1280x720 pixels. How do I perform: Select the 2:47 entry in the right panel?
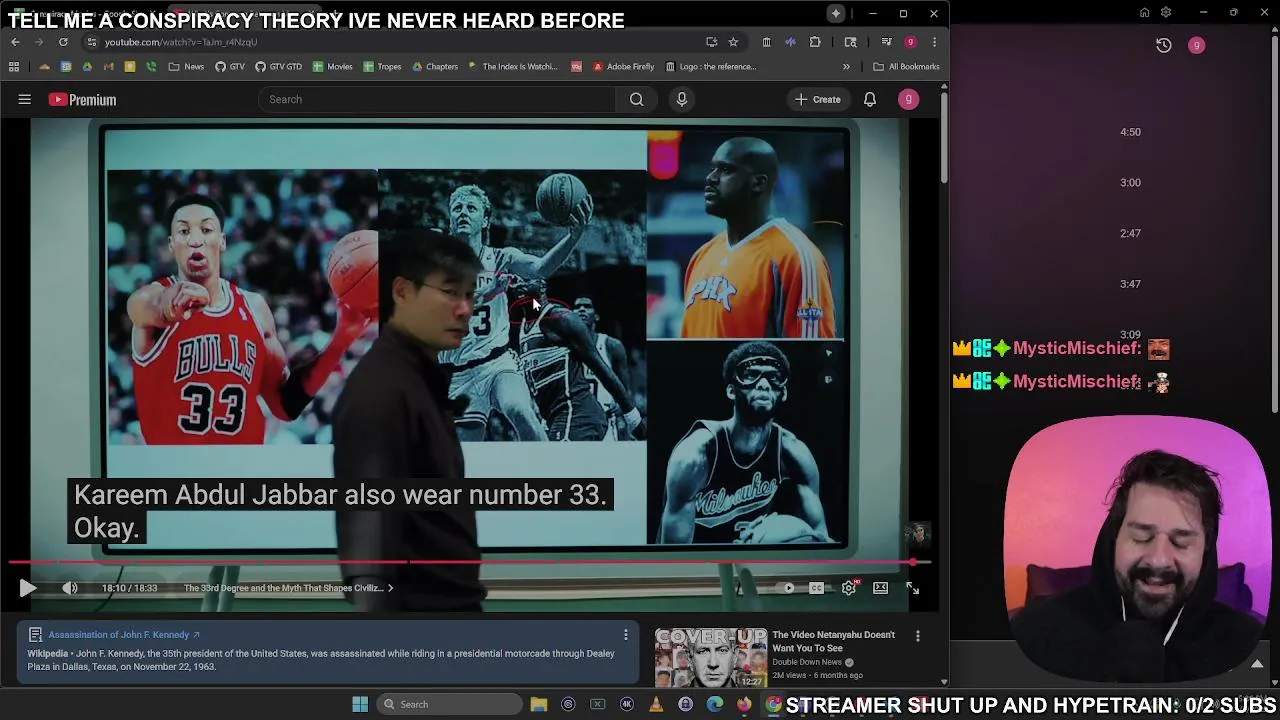tap(1130, 233)
